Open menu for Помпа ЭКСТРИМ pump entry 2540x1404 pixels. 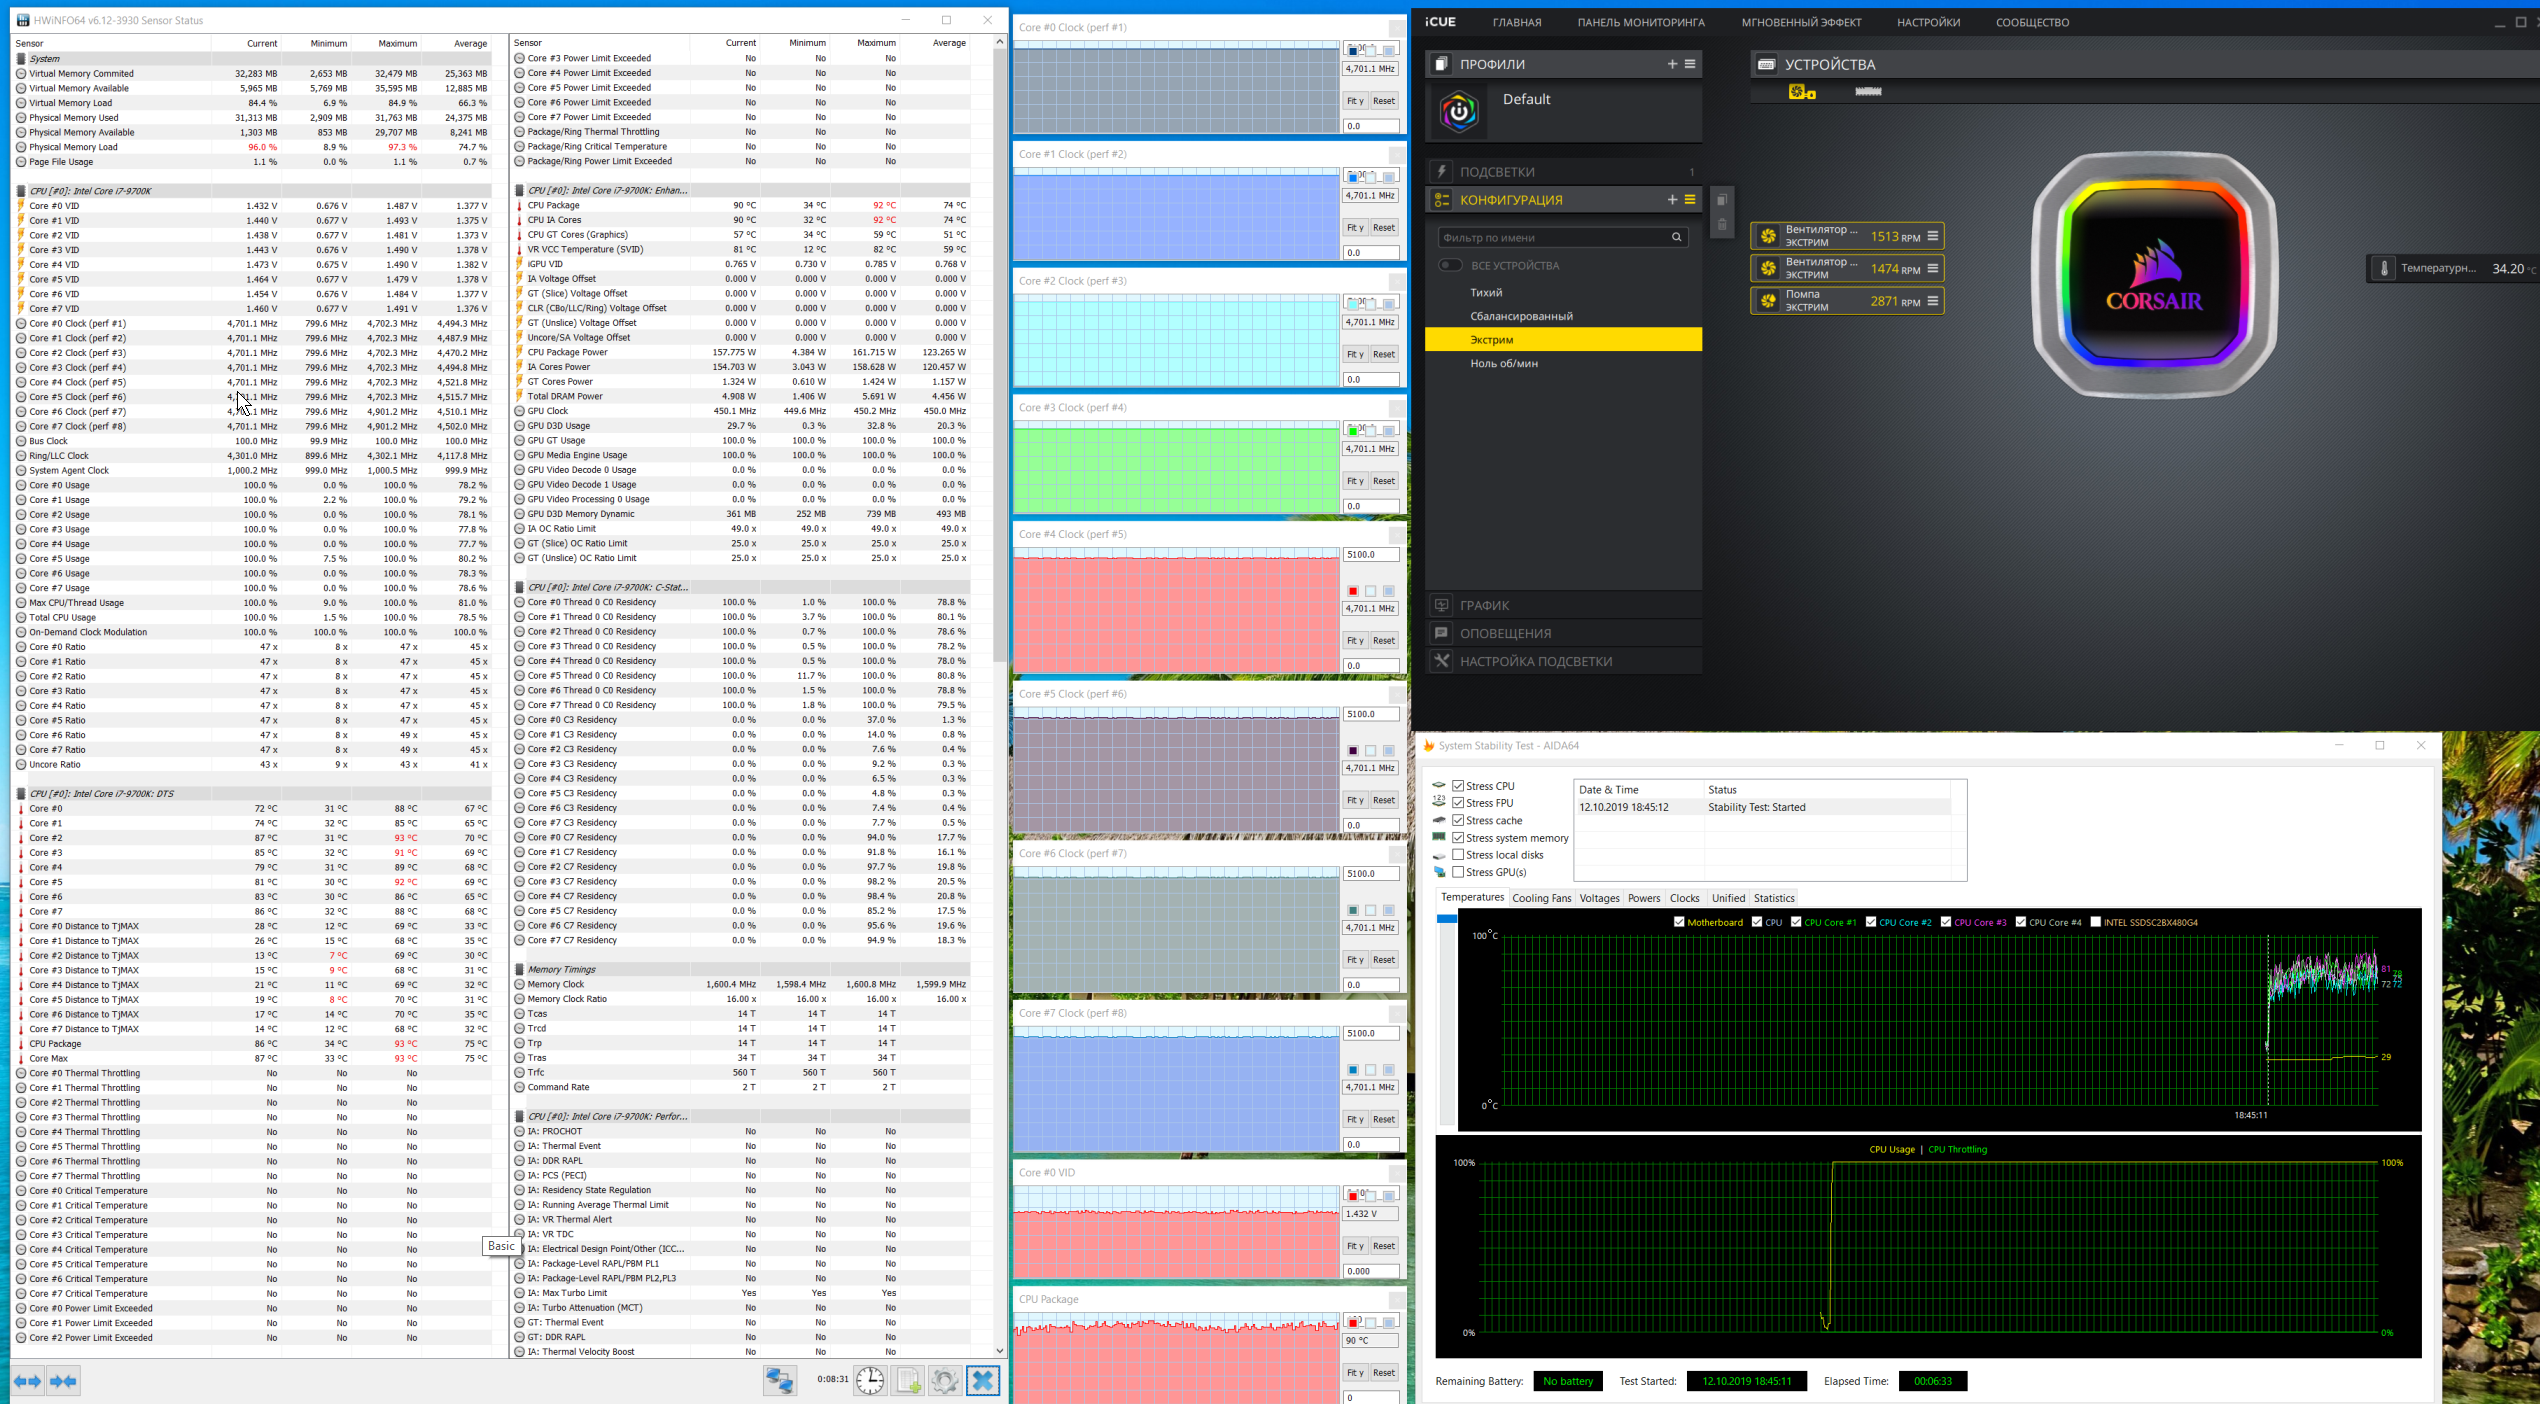[x=1932, y=301]
